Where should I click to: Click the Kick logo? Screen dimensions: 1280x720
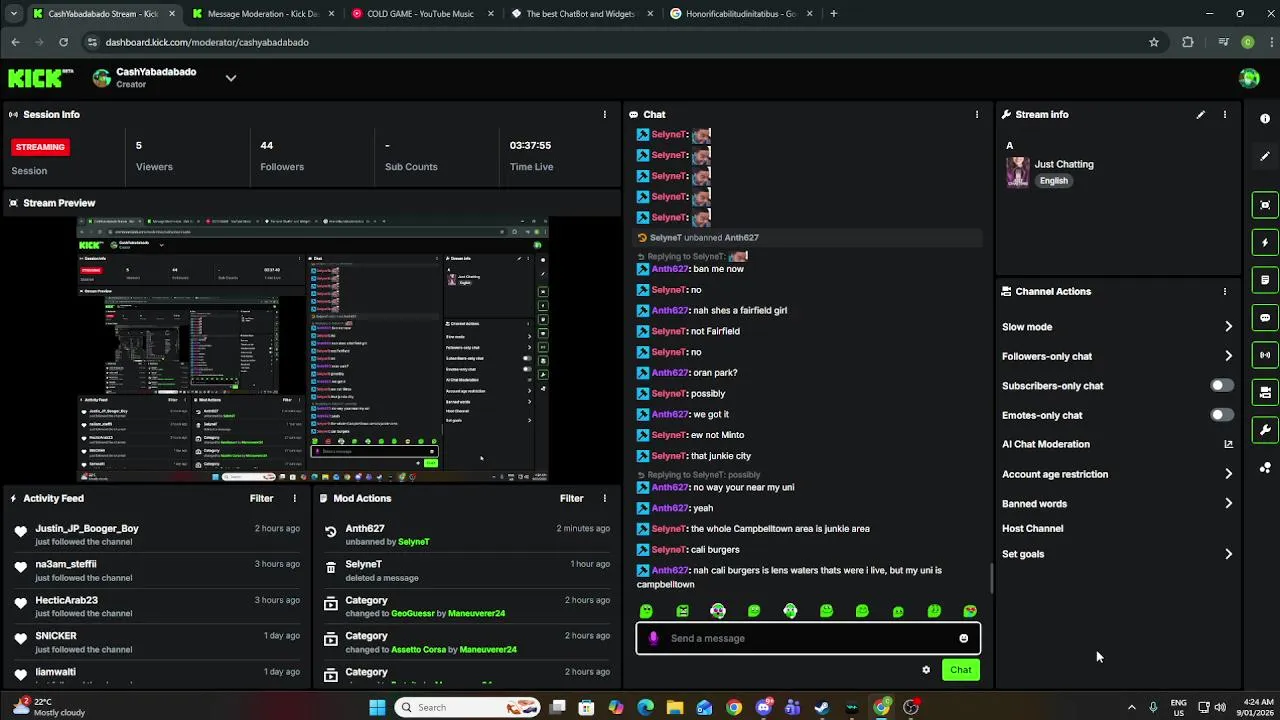[41, 77]
